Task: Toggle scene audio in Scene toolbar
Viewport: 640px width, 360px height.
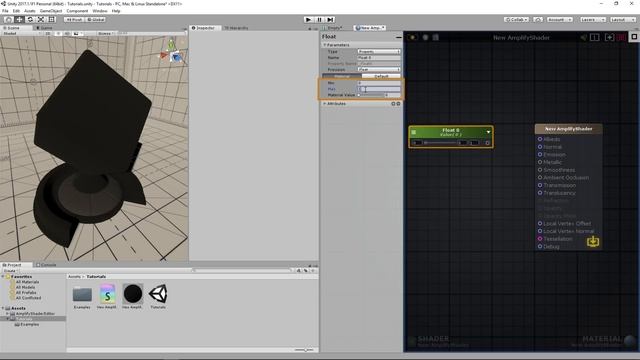Action: [x=67, y=33]
